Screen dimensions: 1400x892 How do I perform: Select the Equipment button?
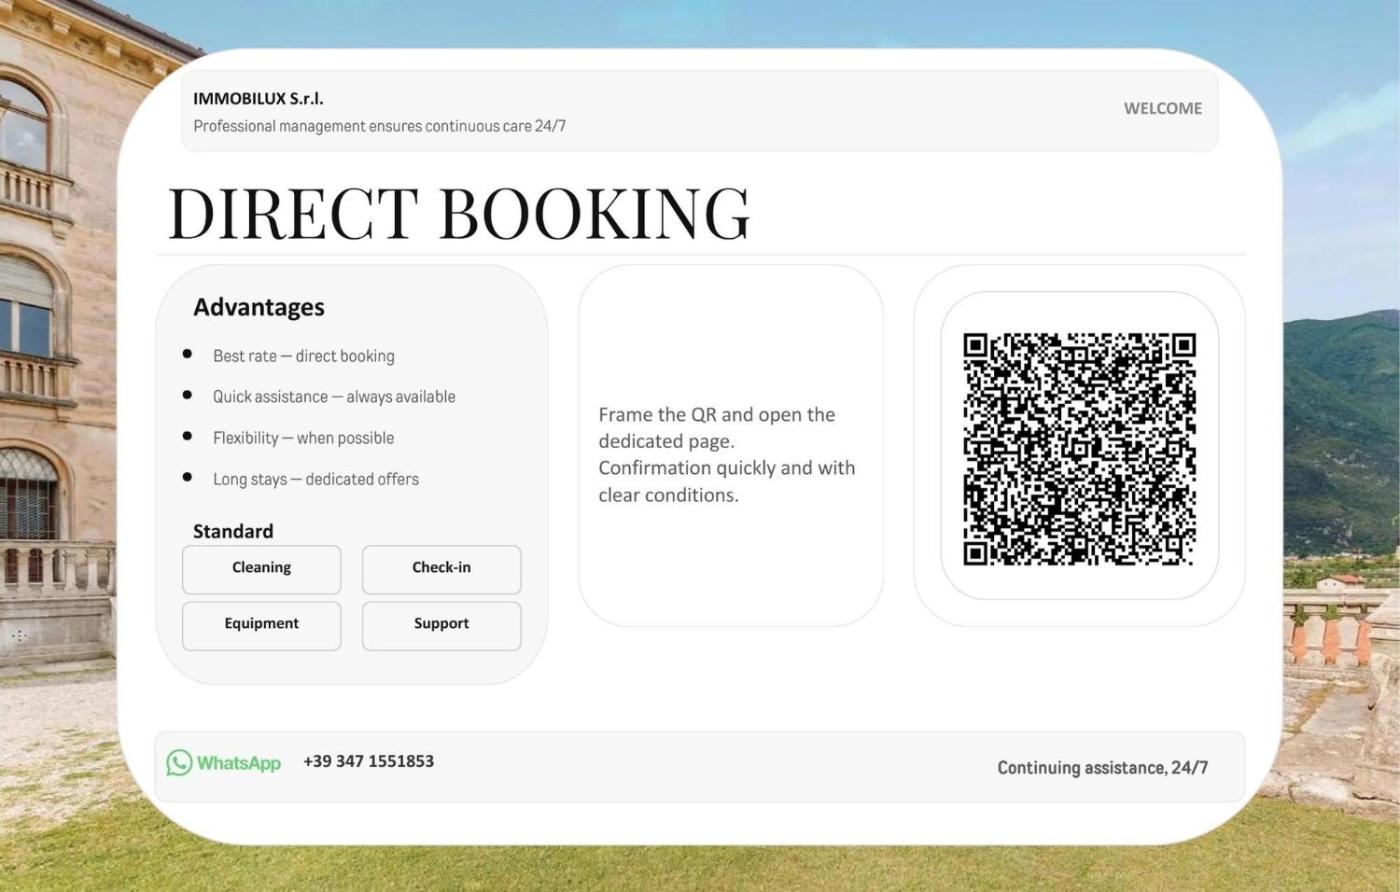click(261, 624)
